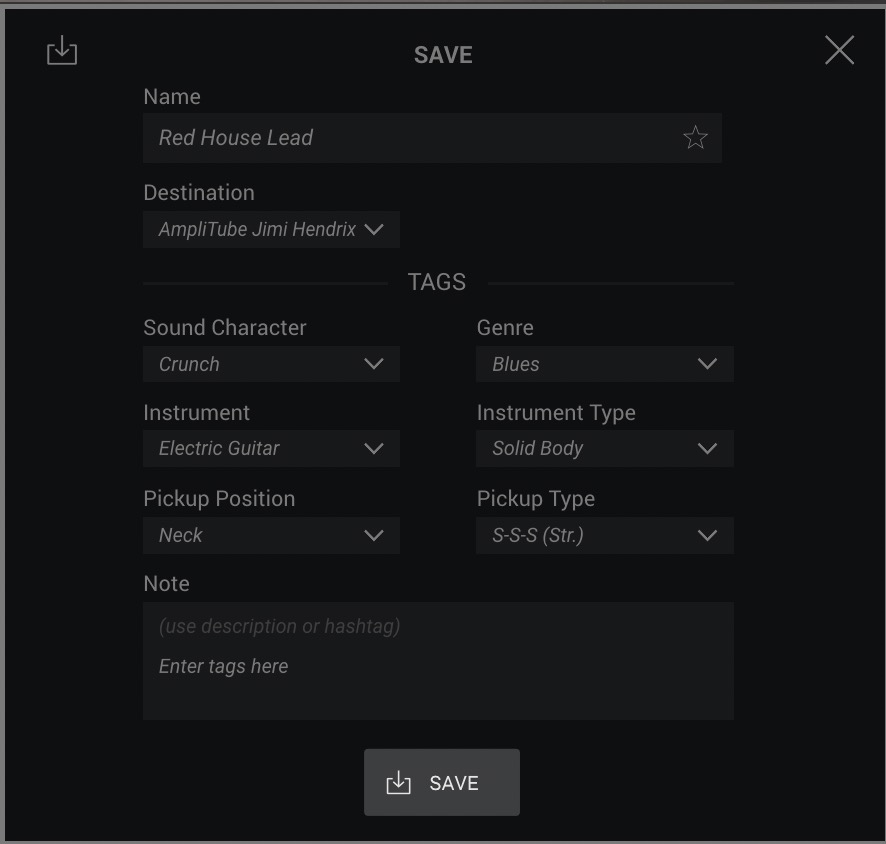886x844 pixels.
Task: Open the Genre dropdown set to Blues
Action: [x=605, y=364]
